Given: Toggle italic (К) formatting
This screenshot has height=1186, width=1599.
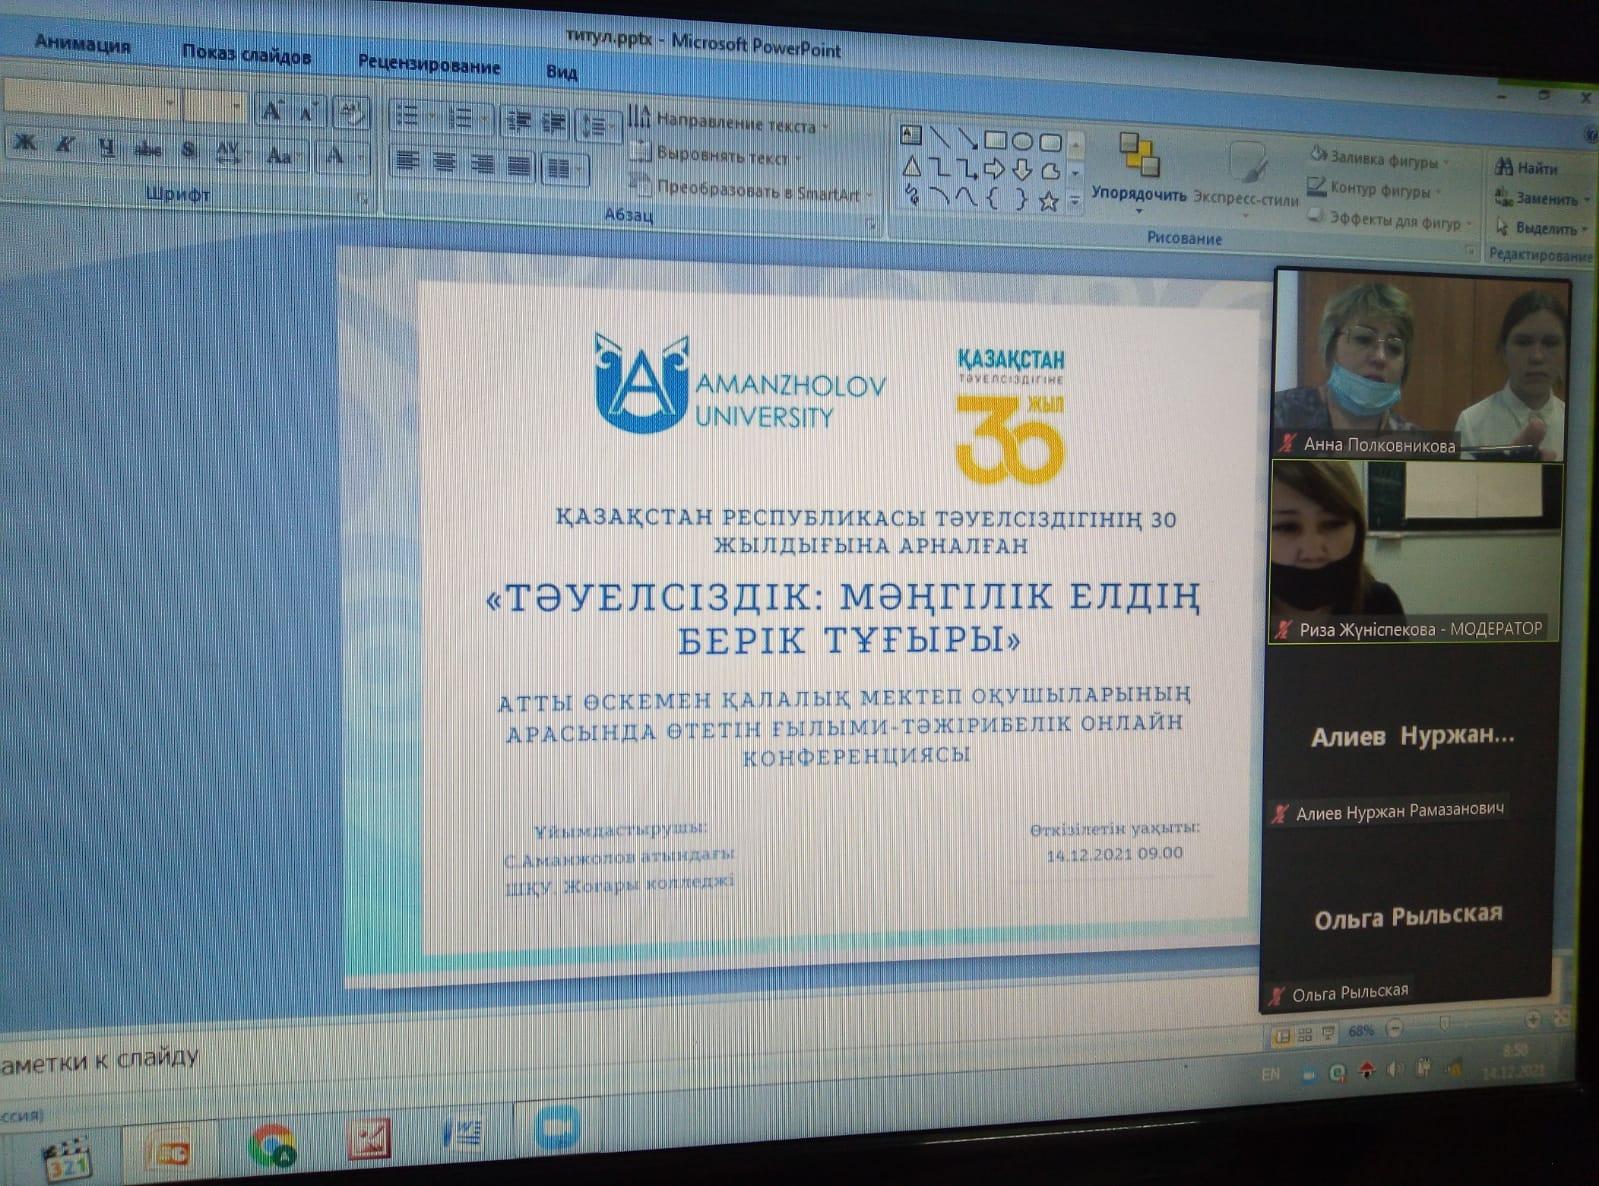Looking at the screenshot, I should (65, 146).
